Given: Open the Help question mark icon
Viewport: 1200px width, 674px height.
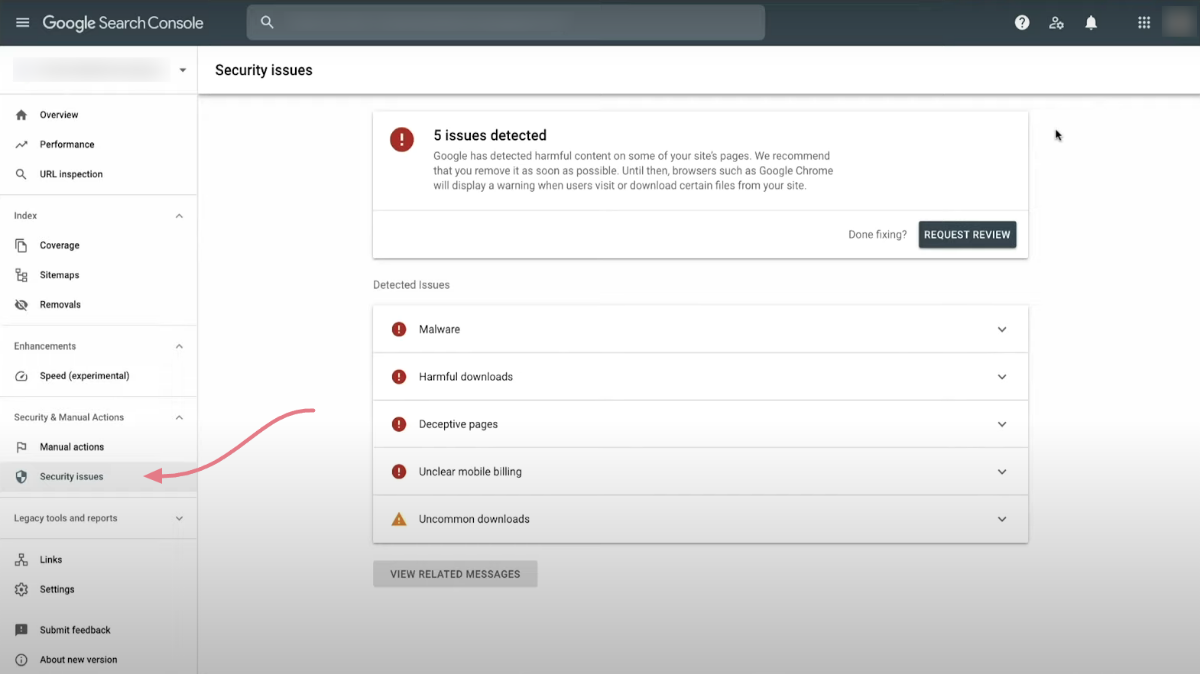Looking at the screenshot, I should (x=1022, y=22).
